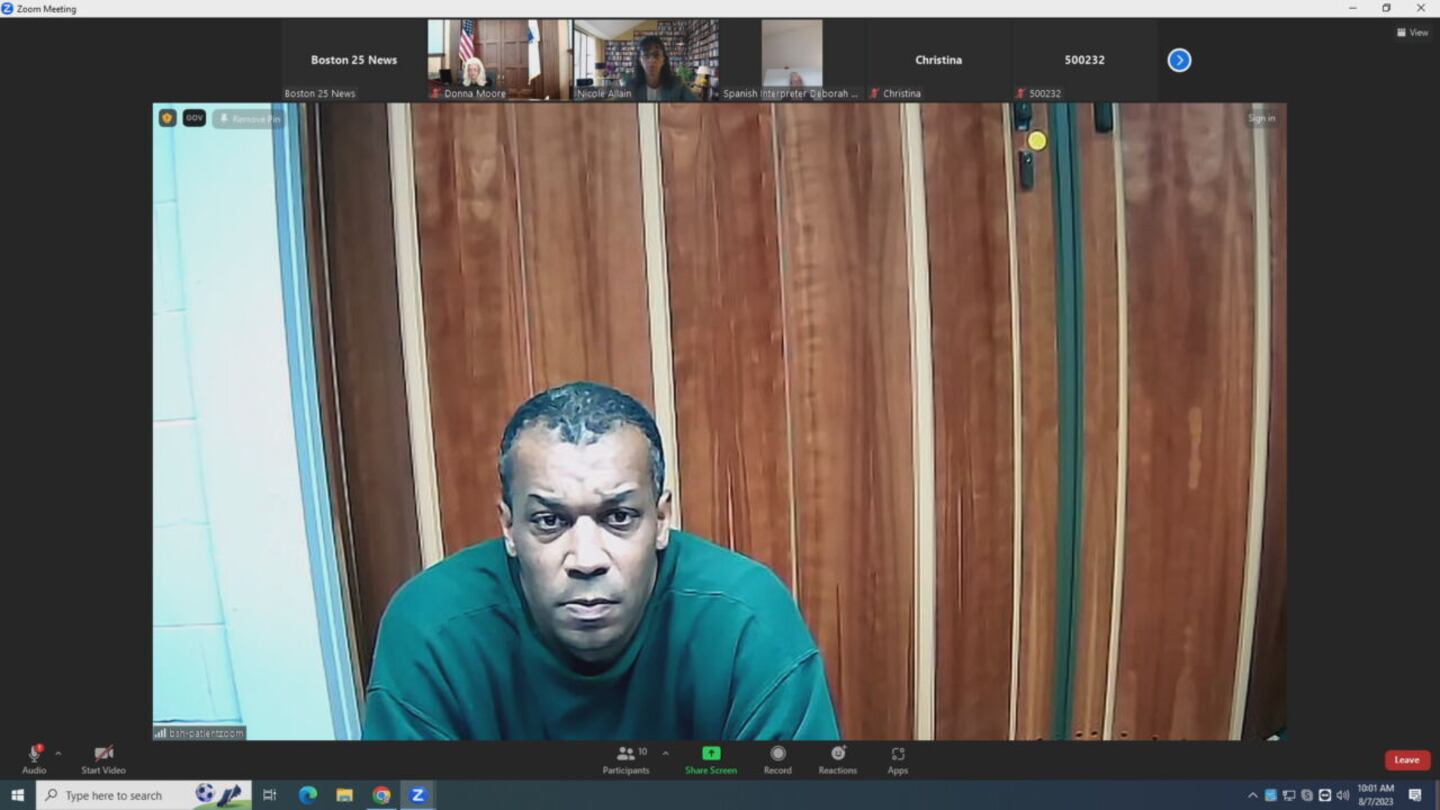Expand the caret next to Participants

[665, 754]
